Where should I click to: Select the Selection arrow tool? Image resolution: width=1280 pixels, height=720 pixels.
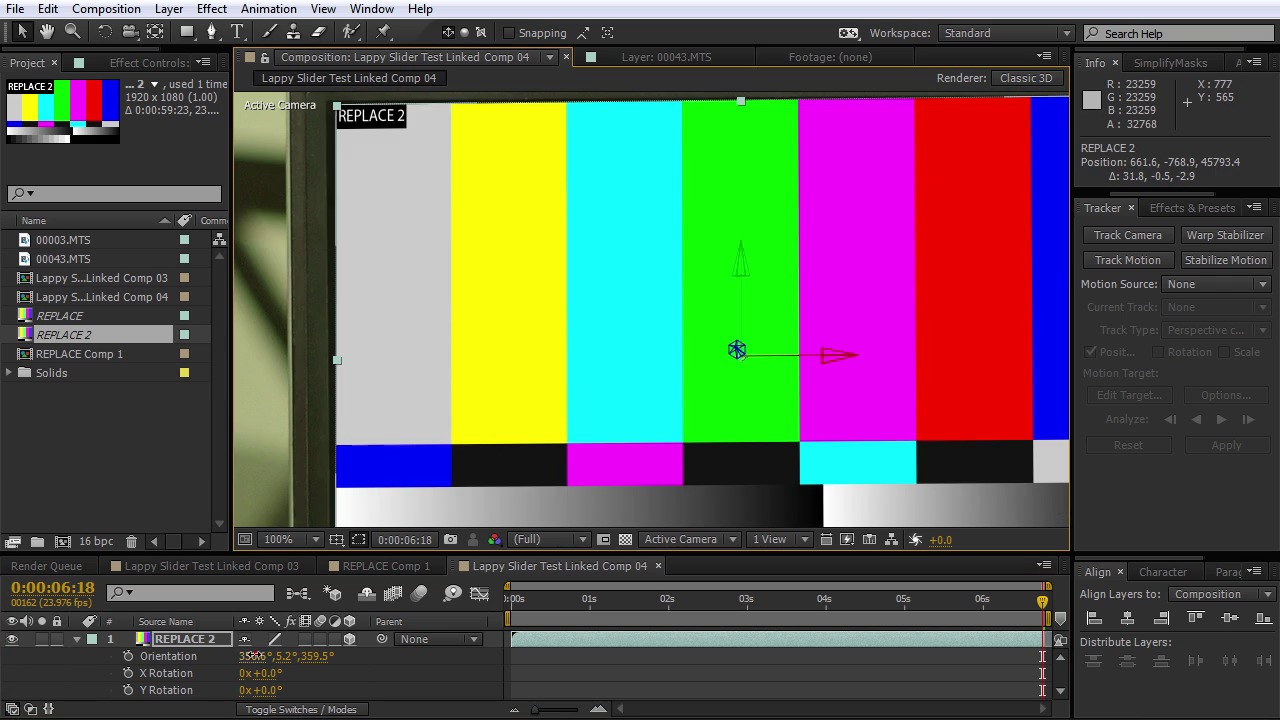[23, 32]
